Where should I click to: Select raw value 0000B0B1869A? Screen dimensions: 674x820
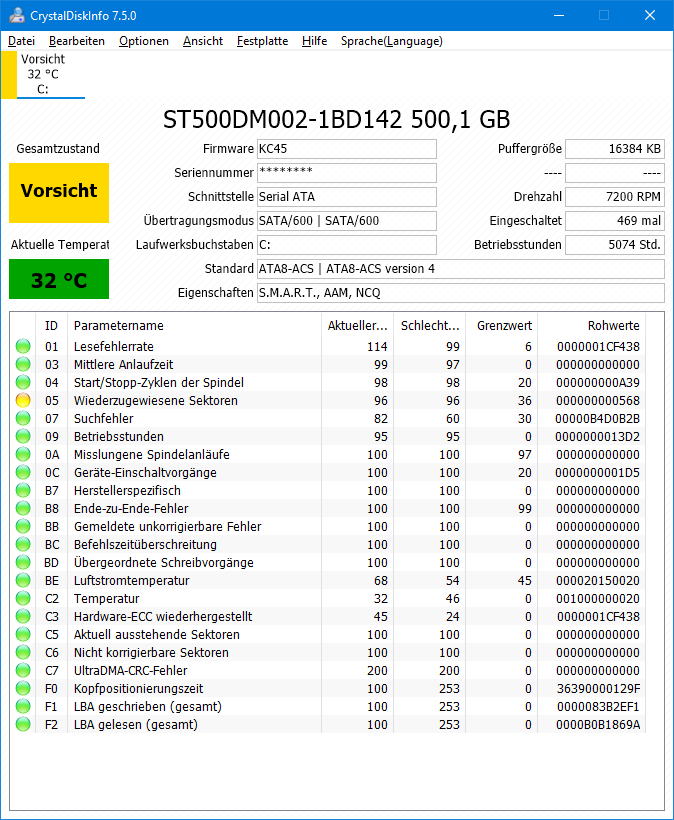pos(598,724)
